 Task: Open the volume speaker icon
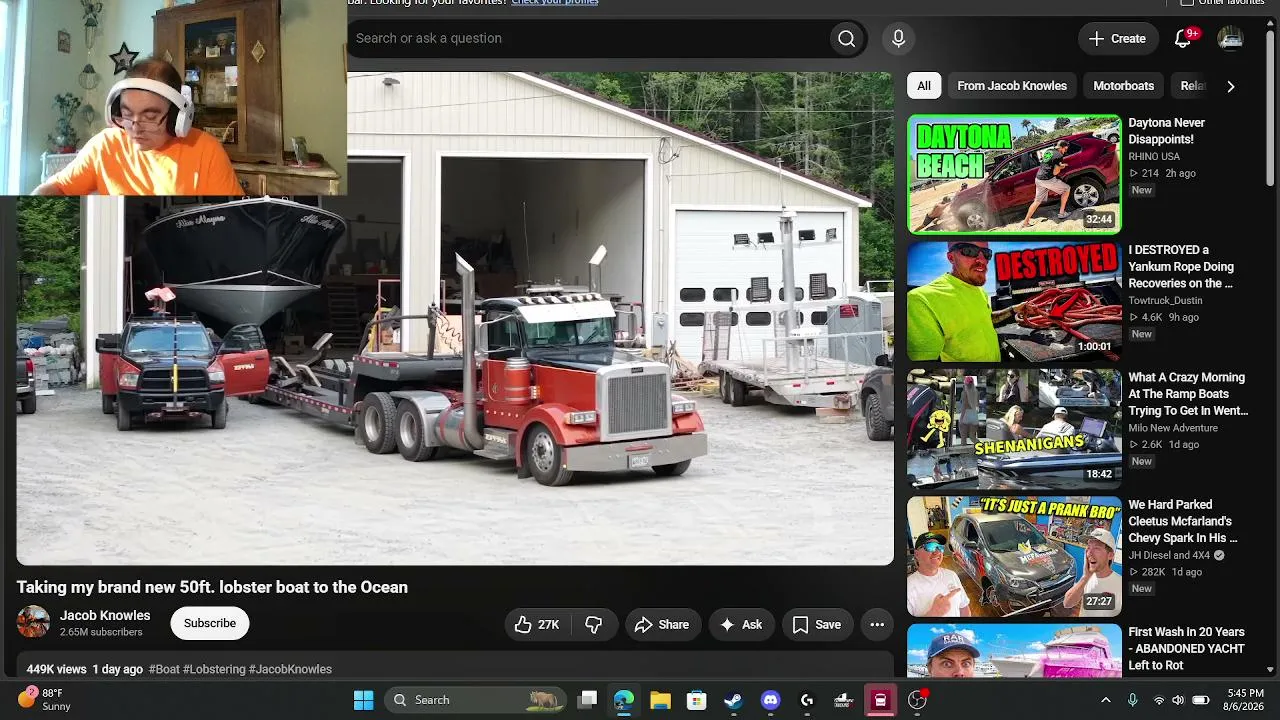[x=1178, y=700]
